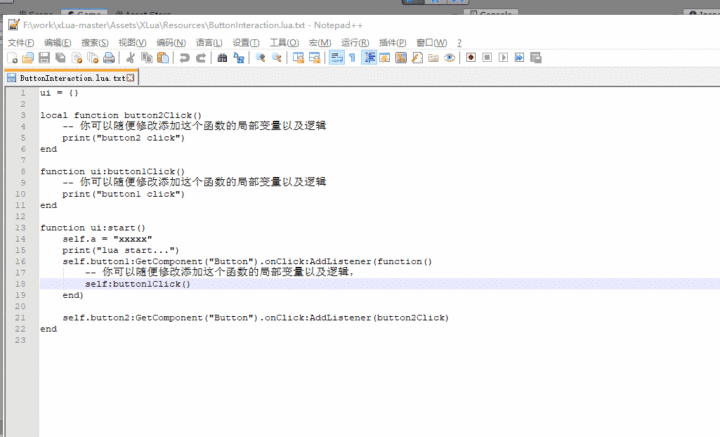Click line number 1 in margin

[23, 93]
